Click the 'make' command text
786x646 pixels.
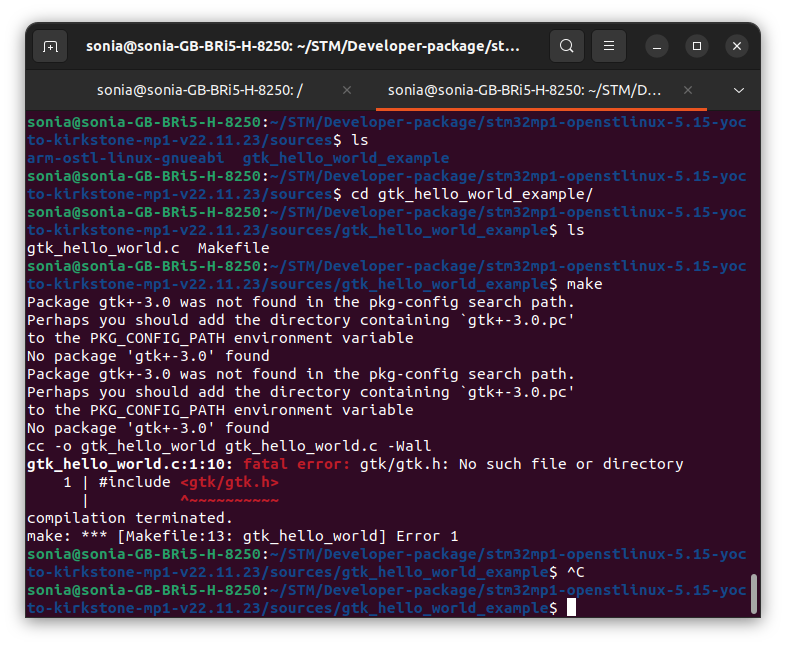click(584, 284)
